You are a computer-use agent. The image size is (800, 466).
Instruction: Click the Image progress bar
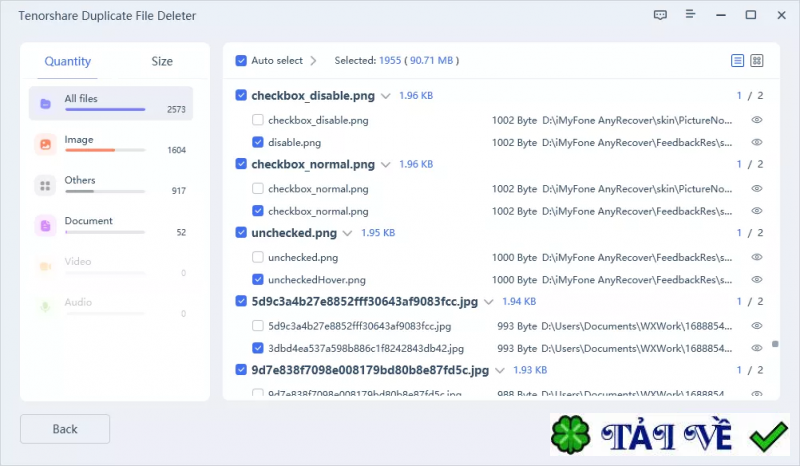click(105, 150)
